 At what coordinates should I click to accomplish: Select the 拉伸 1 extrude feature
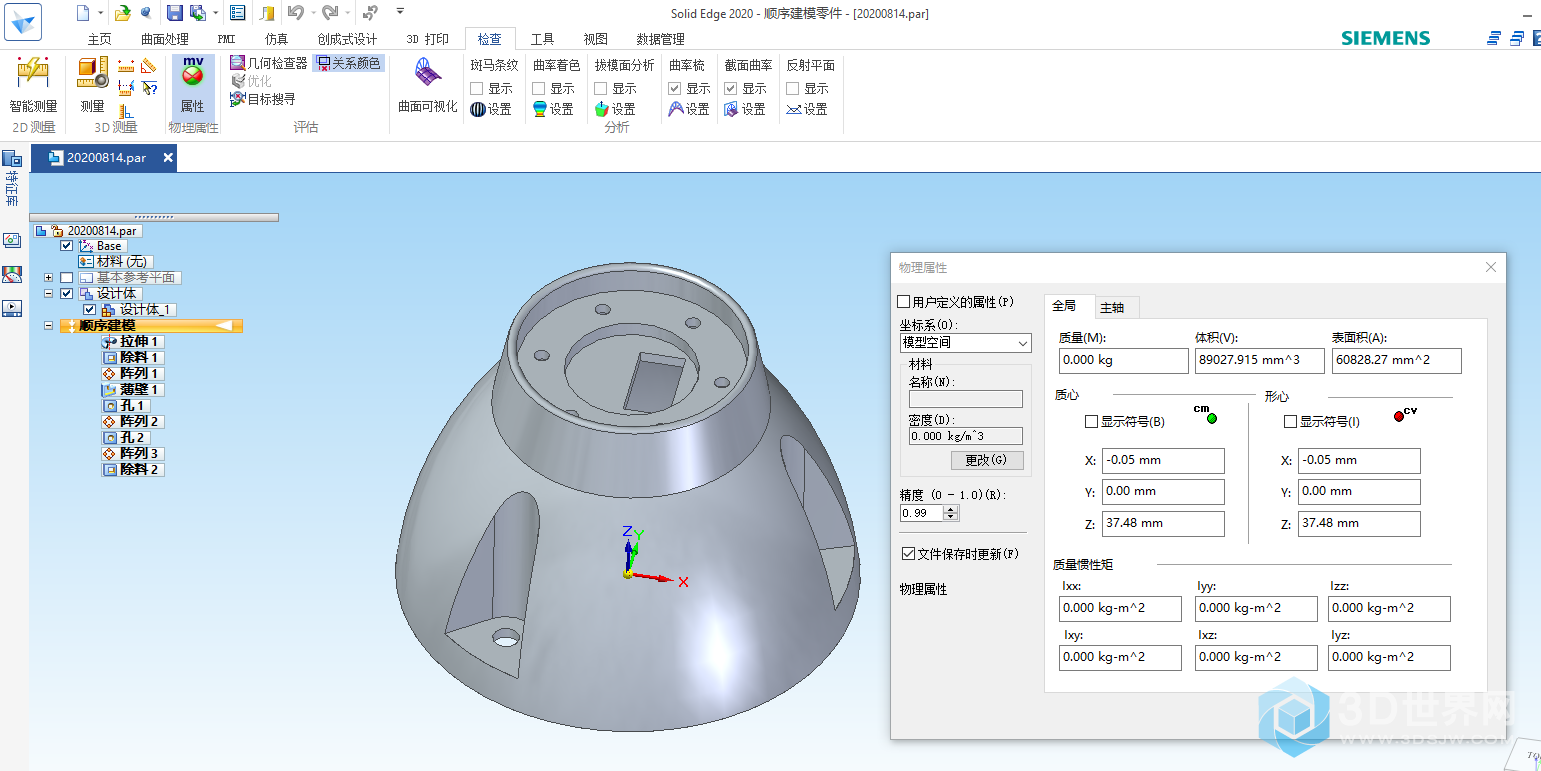tap(132, 341)
